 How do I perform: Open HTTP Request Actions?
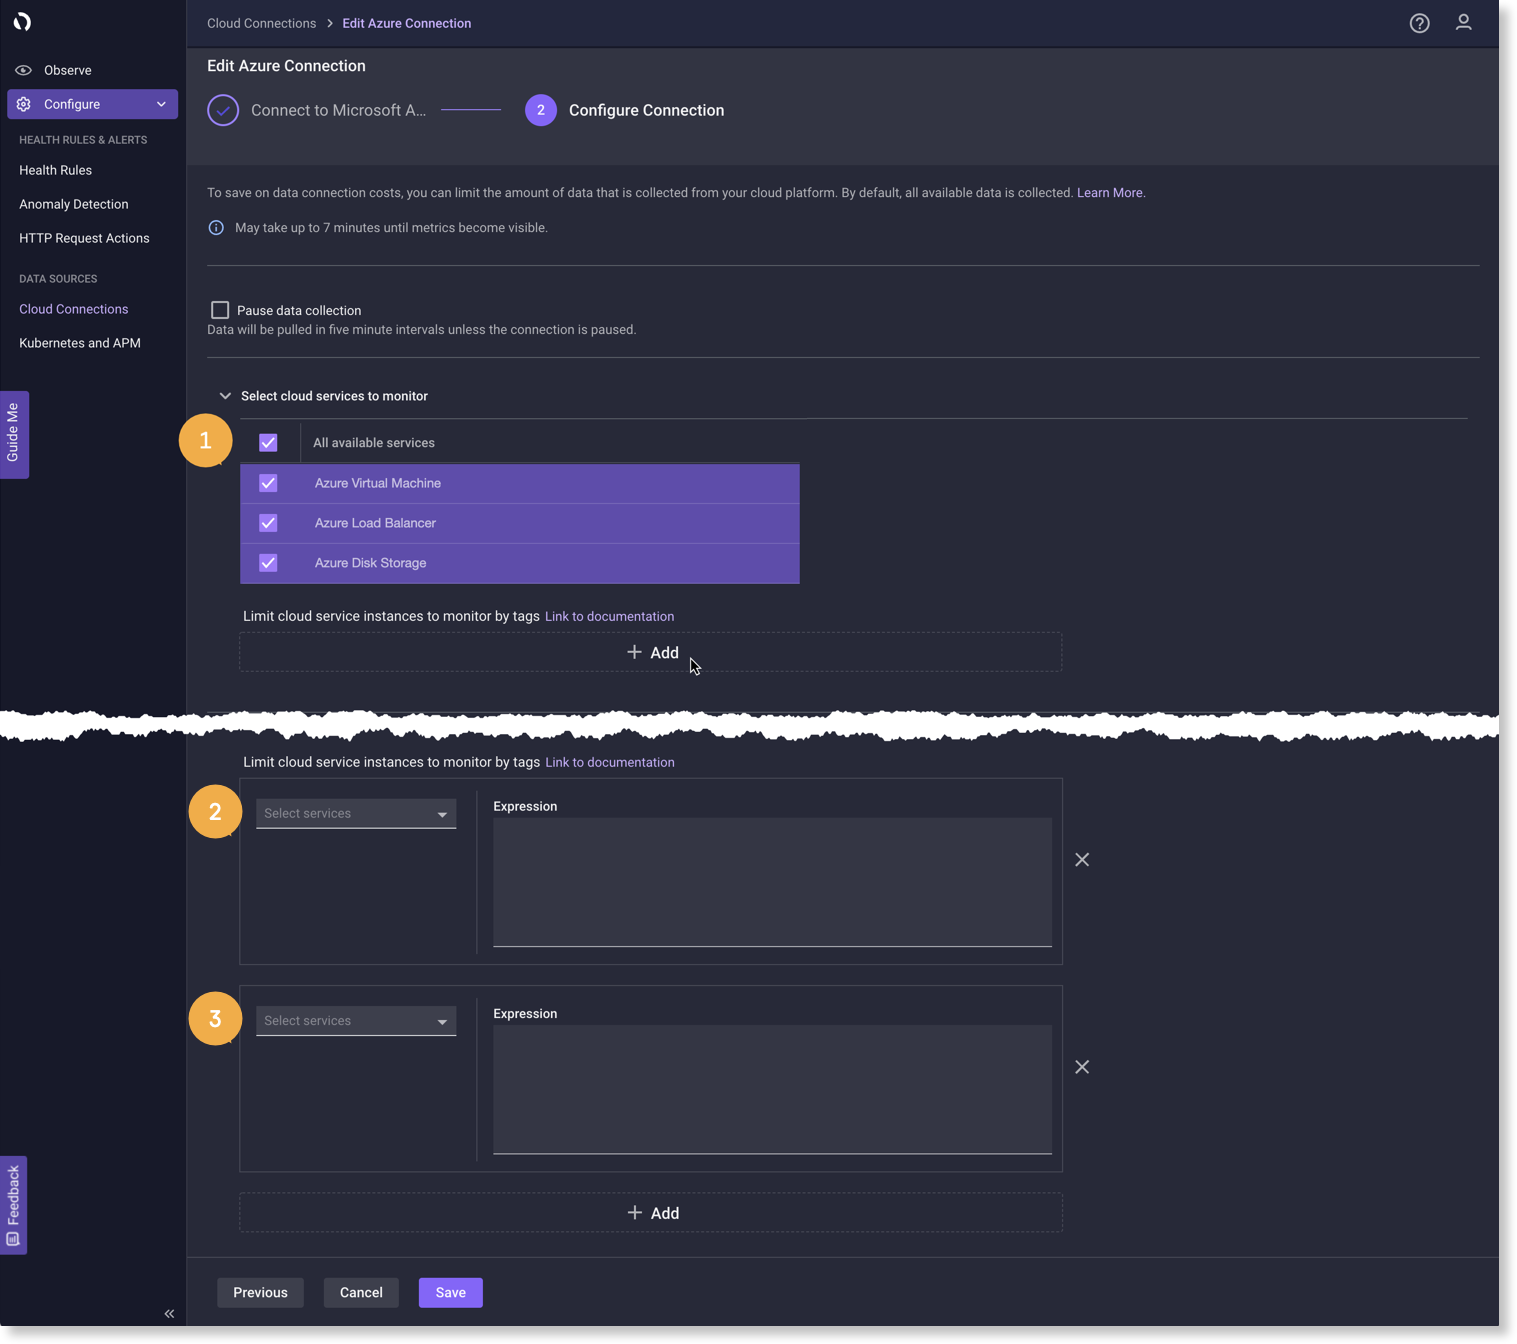[84, 238]
